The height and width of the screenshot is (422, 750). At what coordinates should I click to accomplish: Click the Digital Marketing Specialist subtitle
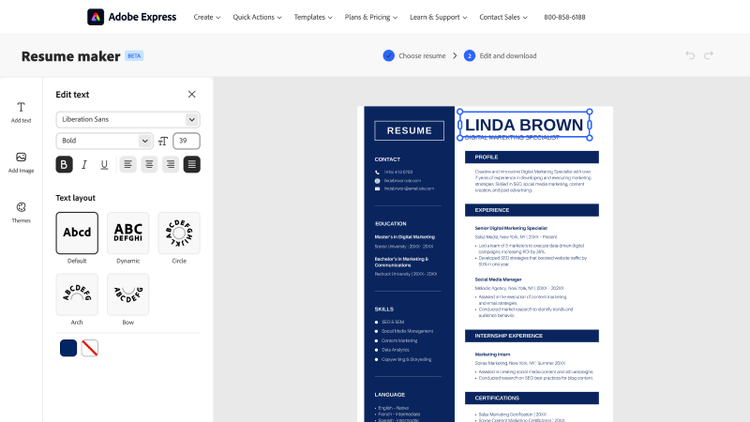[x=512, y=138]
